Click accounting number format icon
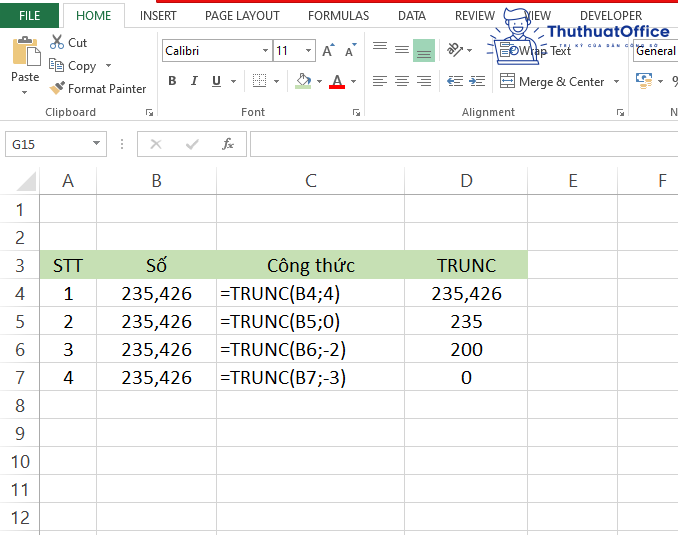Screen dimensions: 678x535 (644, 80)
